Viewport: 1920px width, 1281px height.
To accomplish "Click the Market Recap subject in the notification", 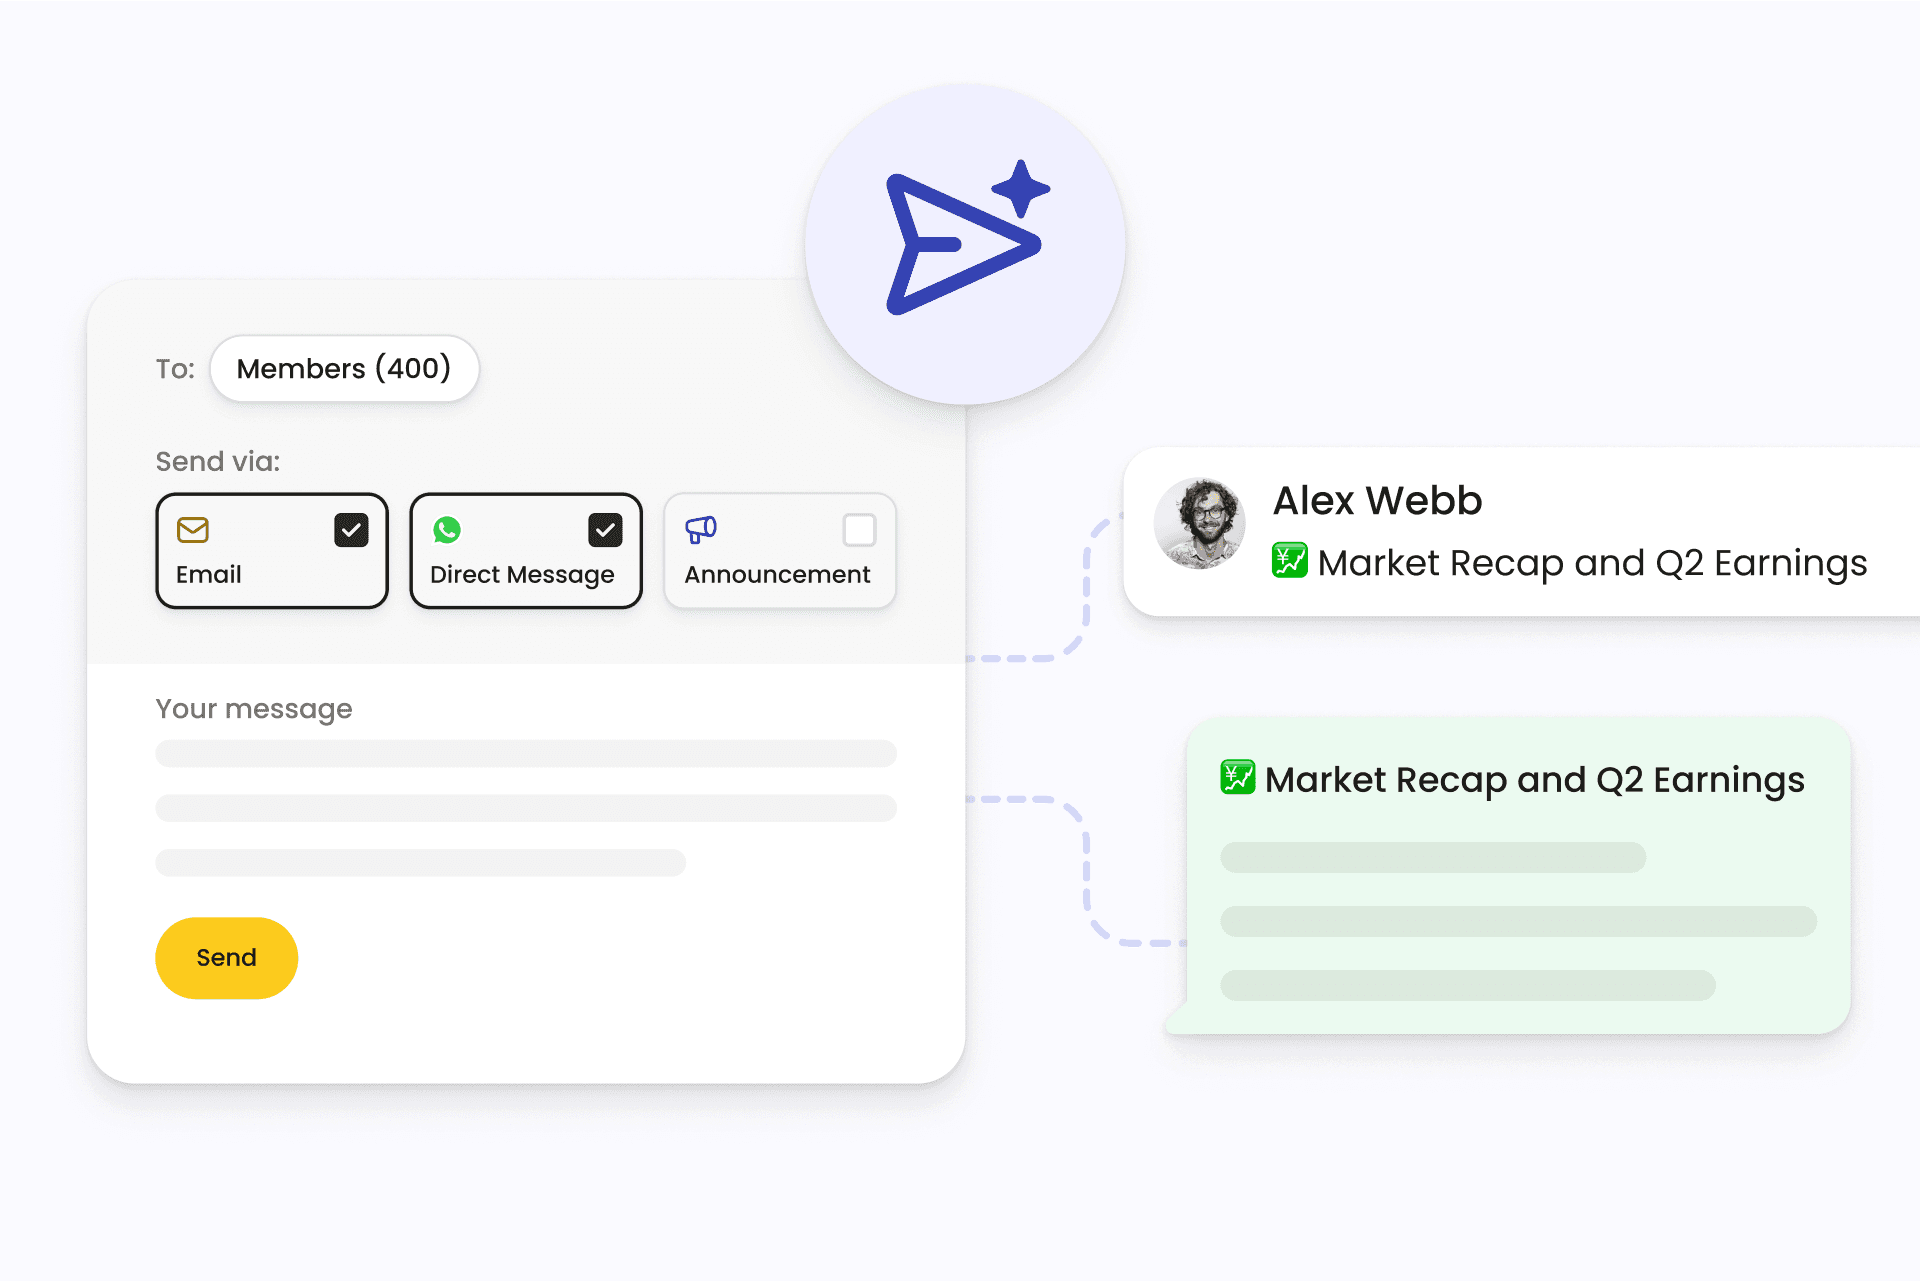I will click(1592, 564).
